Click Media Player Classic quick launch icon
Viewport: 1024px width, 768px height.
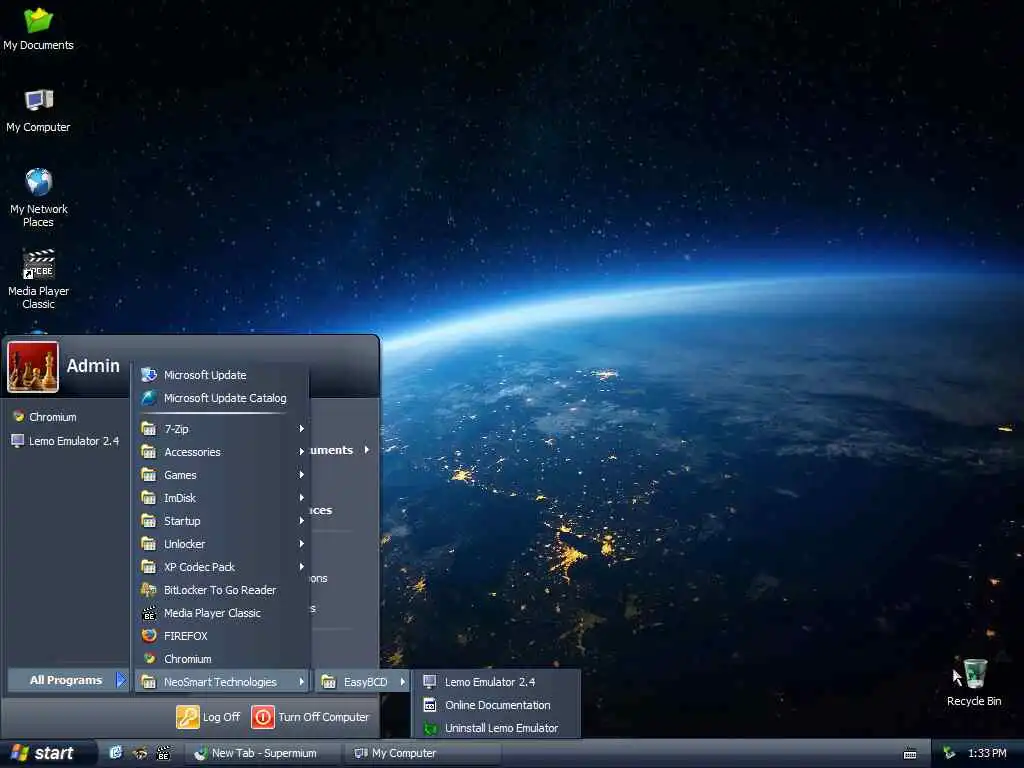(163, 753)
